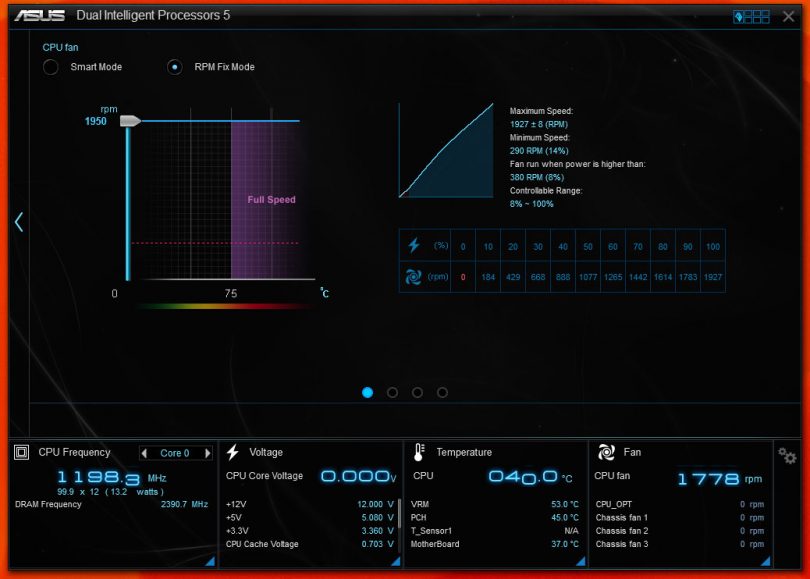This screenshot has width=810, height=579.
Task: Expand the Temperature panel corner triangle
Action: click(x=581, y=562)
